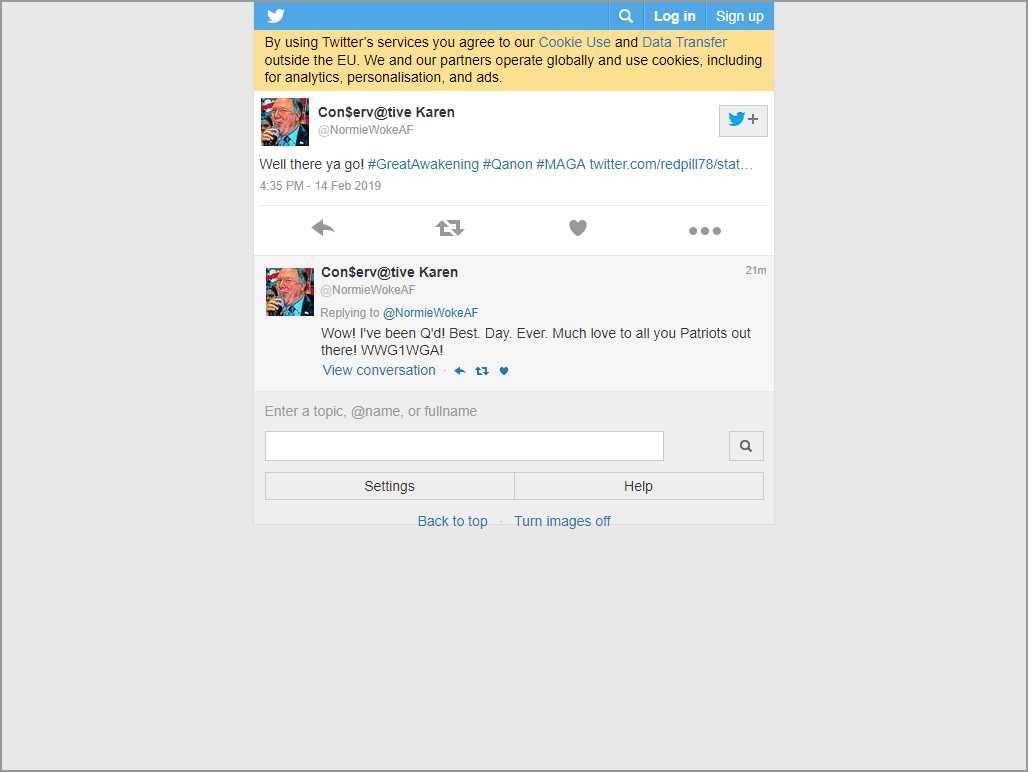Toggle Turn images off link
Image resolution: width=1028 pixels, height=772 pixels.
[562, 521]
